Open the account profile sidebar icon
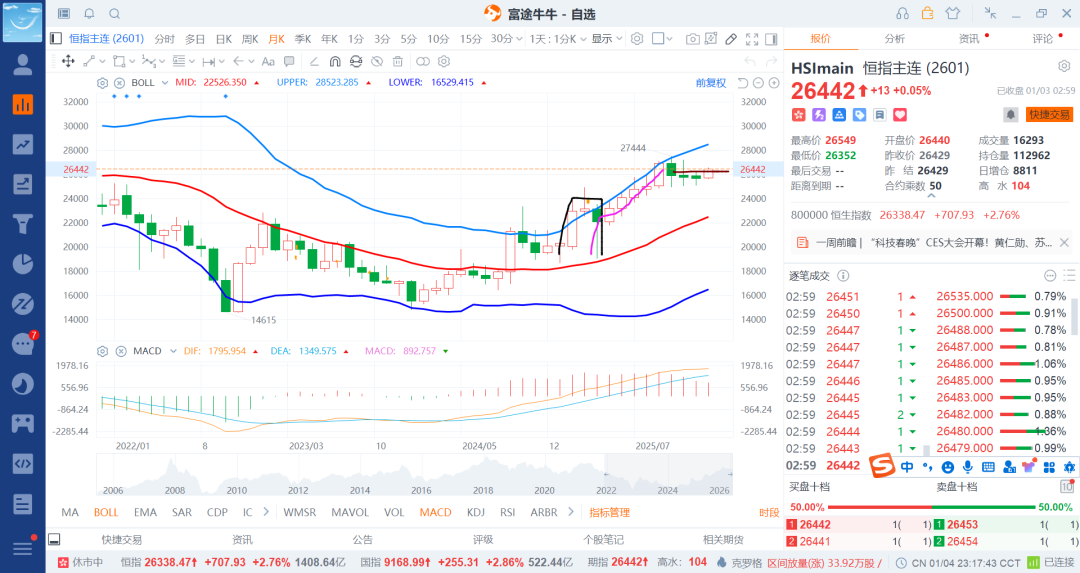The height and width of the screenshot is (573, 1080). point(23,65)
